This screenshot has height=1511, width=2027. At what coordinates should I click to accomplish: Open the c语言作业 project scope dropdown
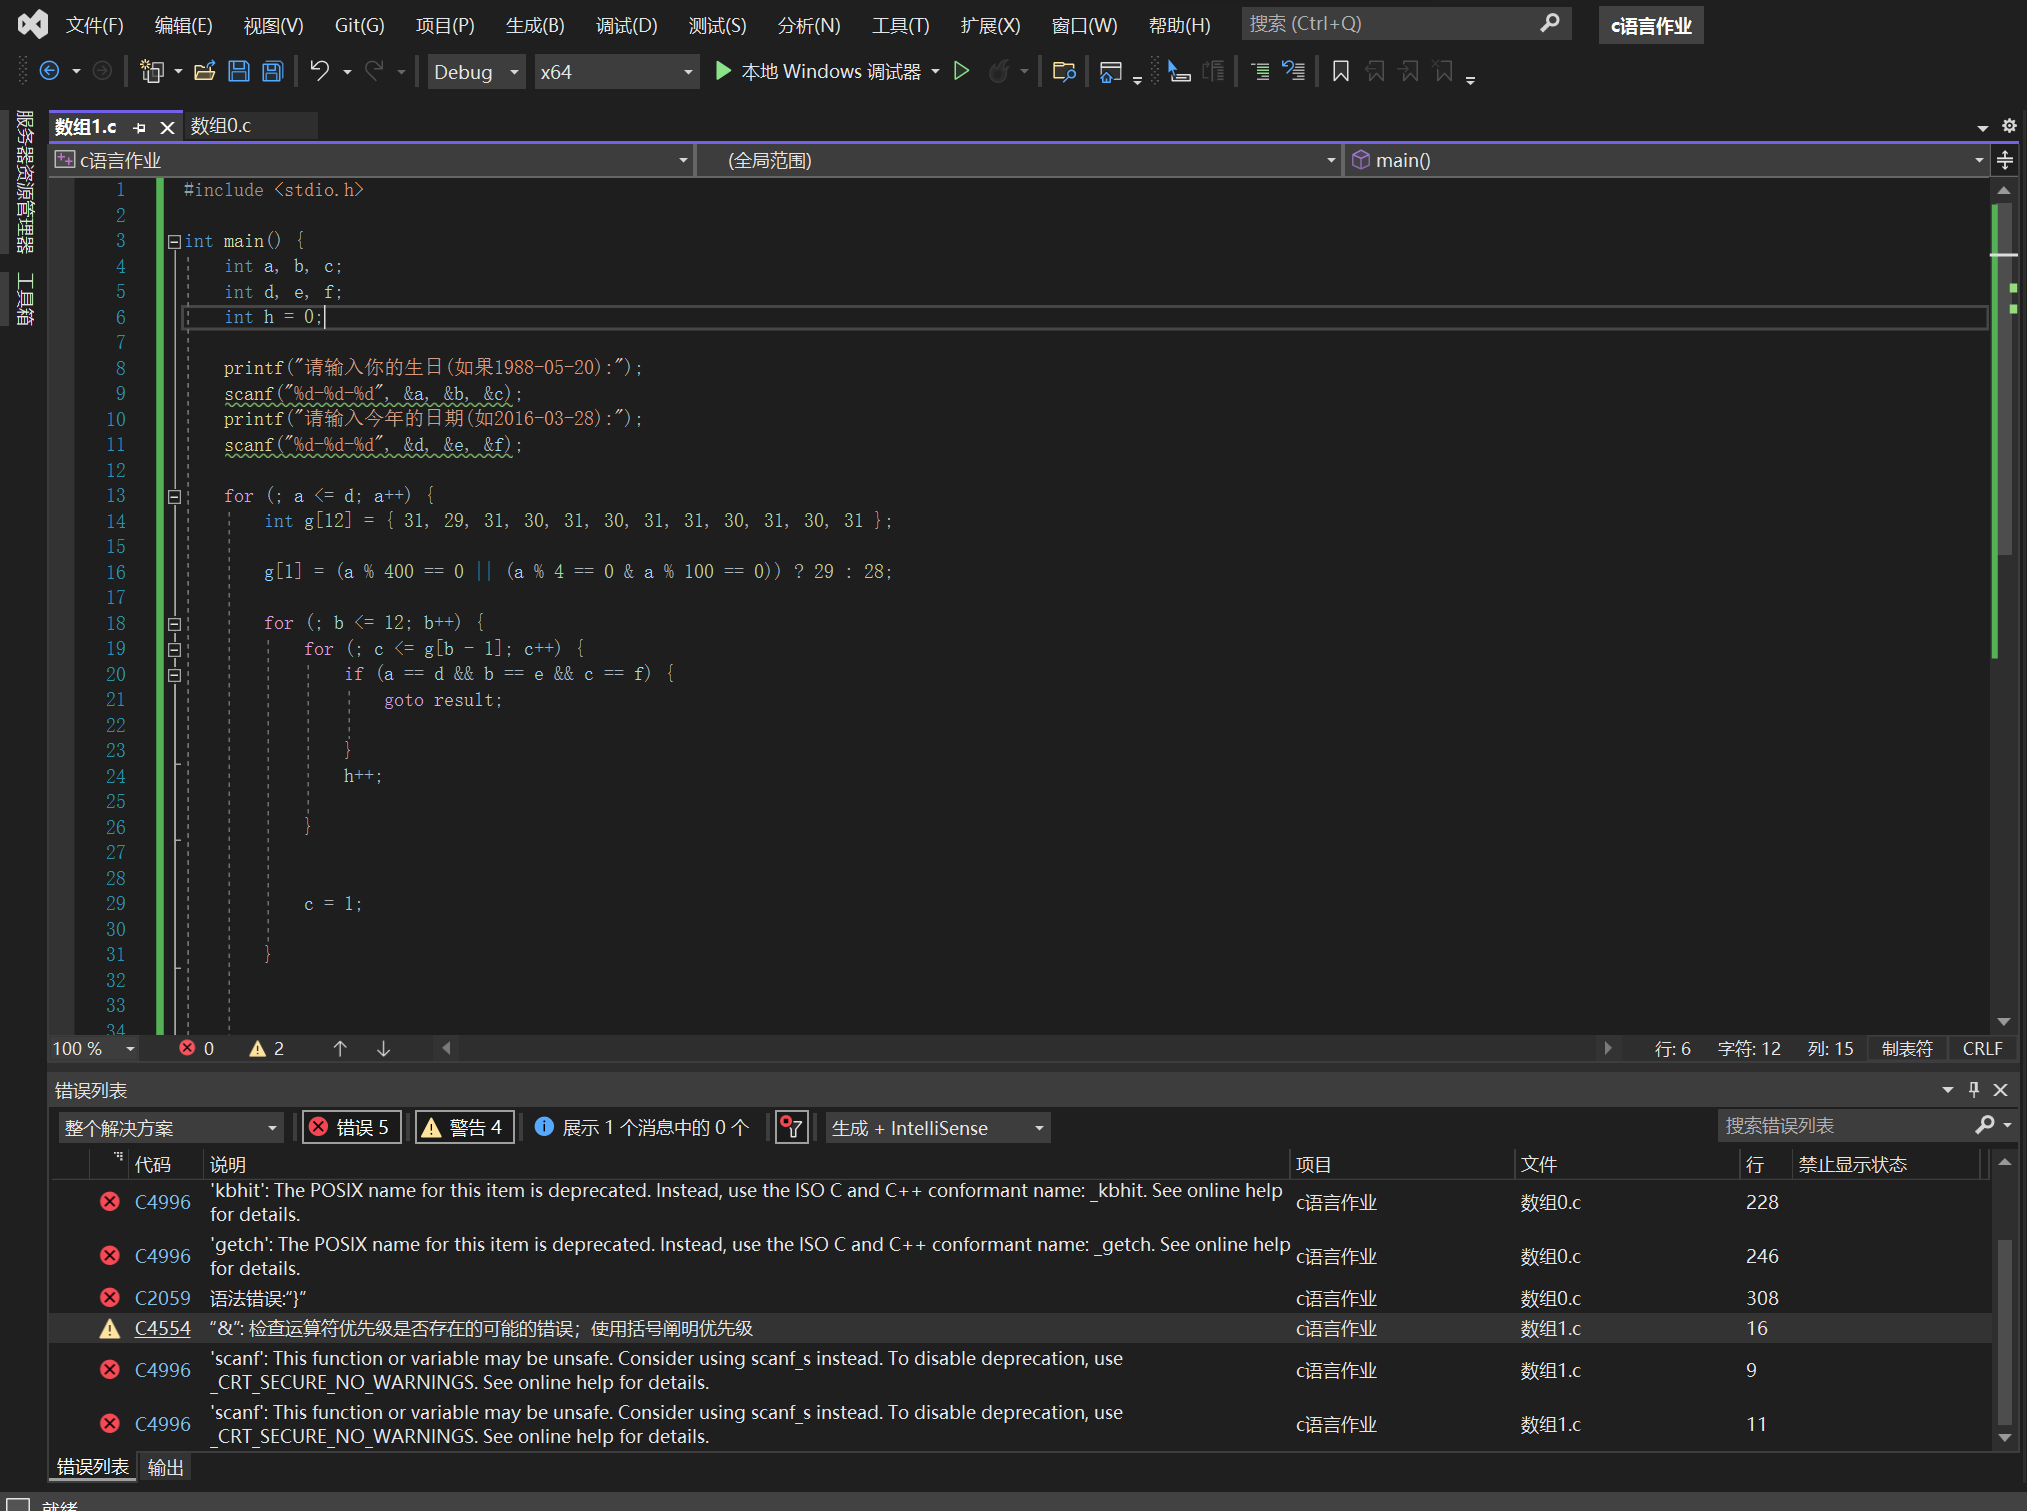coord(371,160)
